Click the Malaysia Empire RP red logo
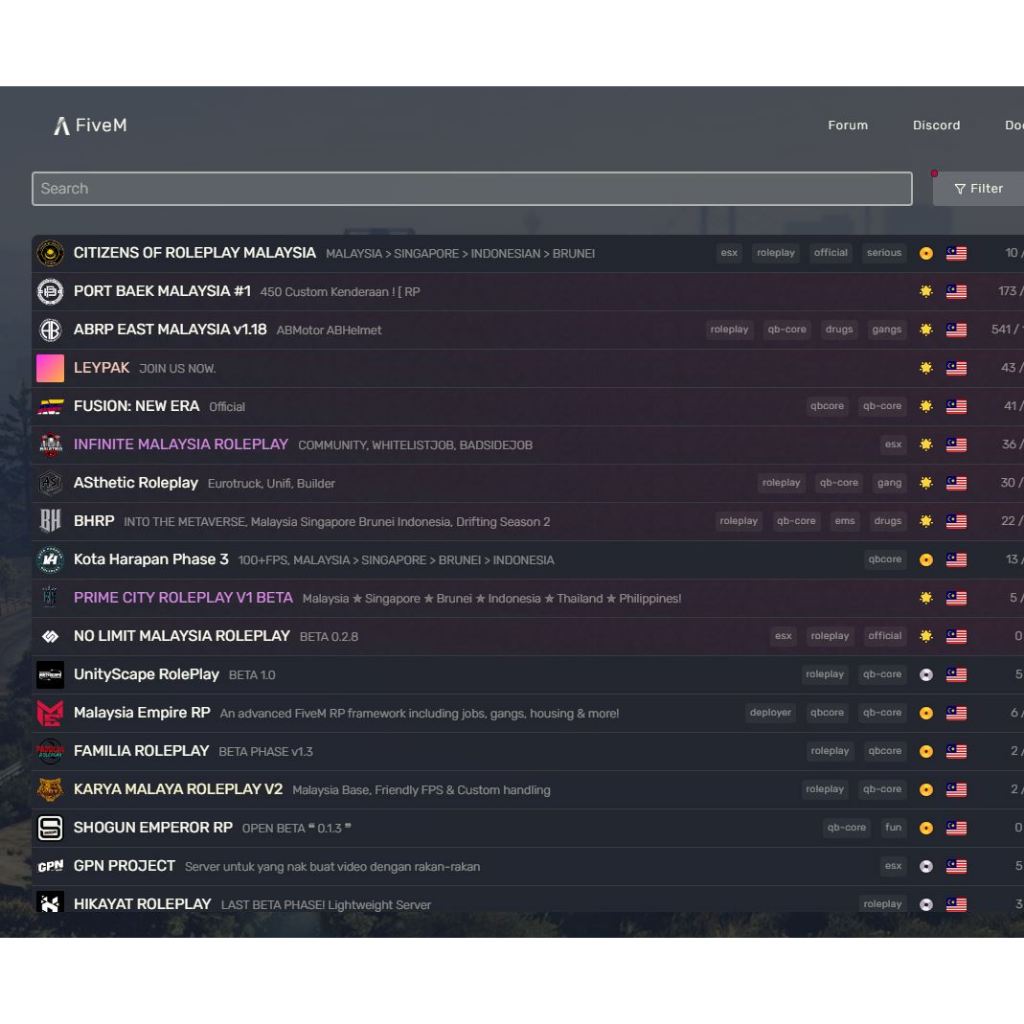This screenshot has height=1024, width=1024. [x=50, y=713]
